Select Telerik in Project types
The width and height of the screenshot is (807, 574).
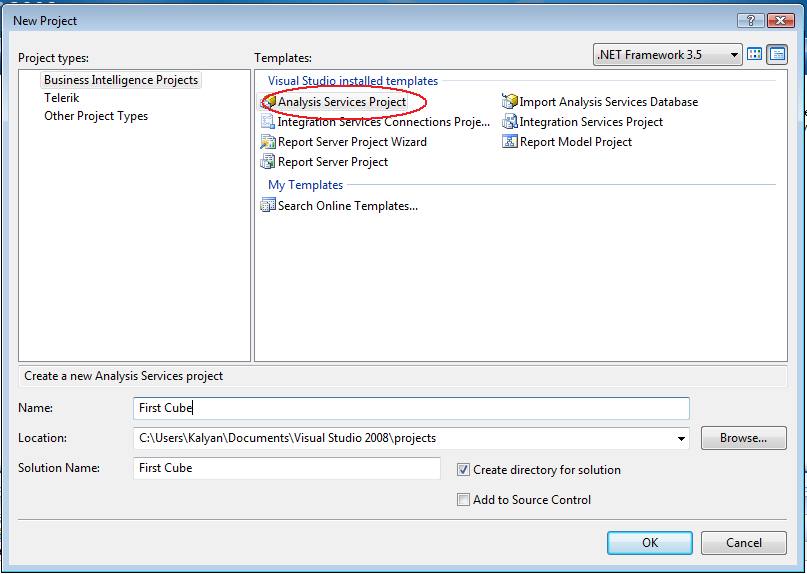click(62, 98)
